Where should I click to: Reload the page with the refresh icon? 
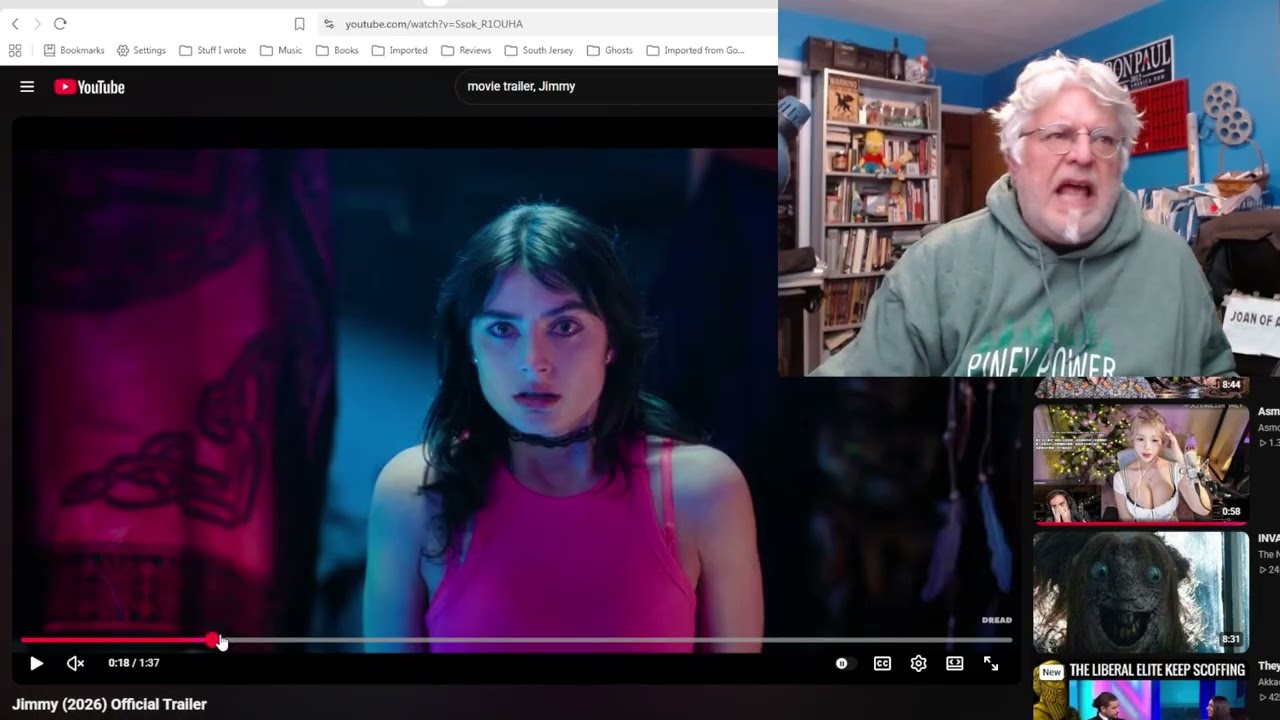coord(60,24)
